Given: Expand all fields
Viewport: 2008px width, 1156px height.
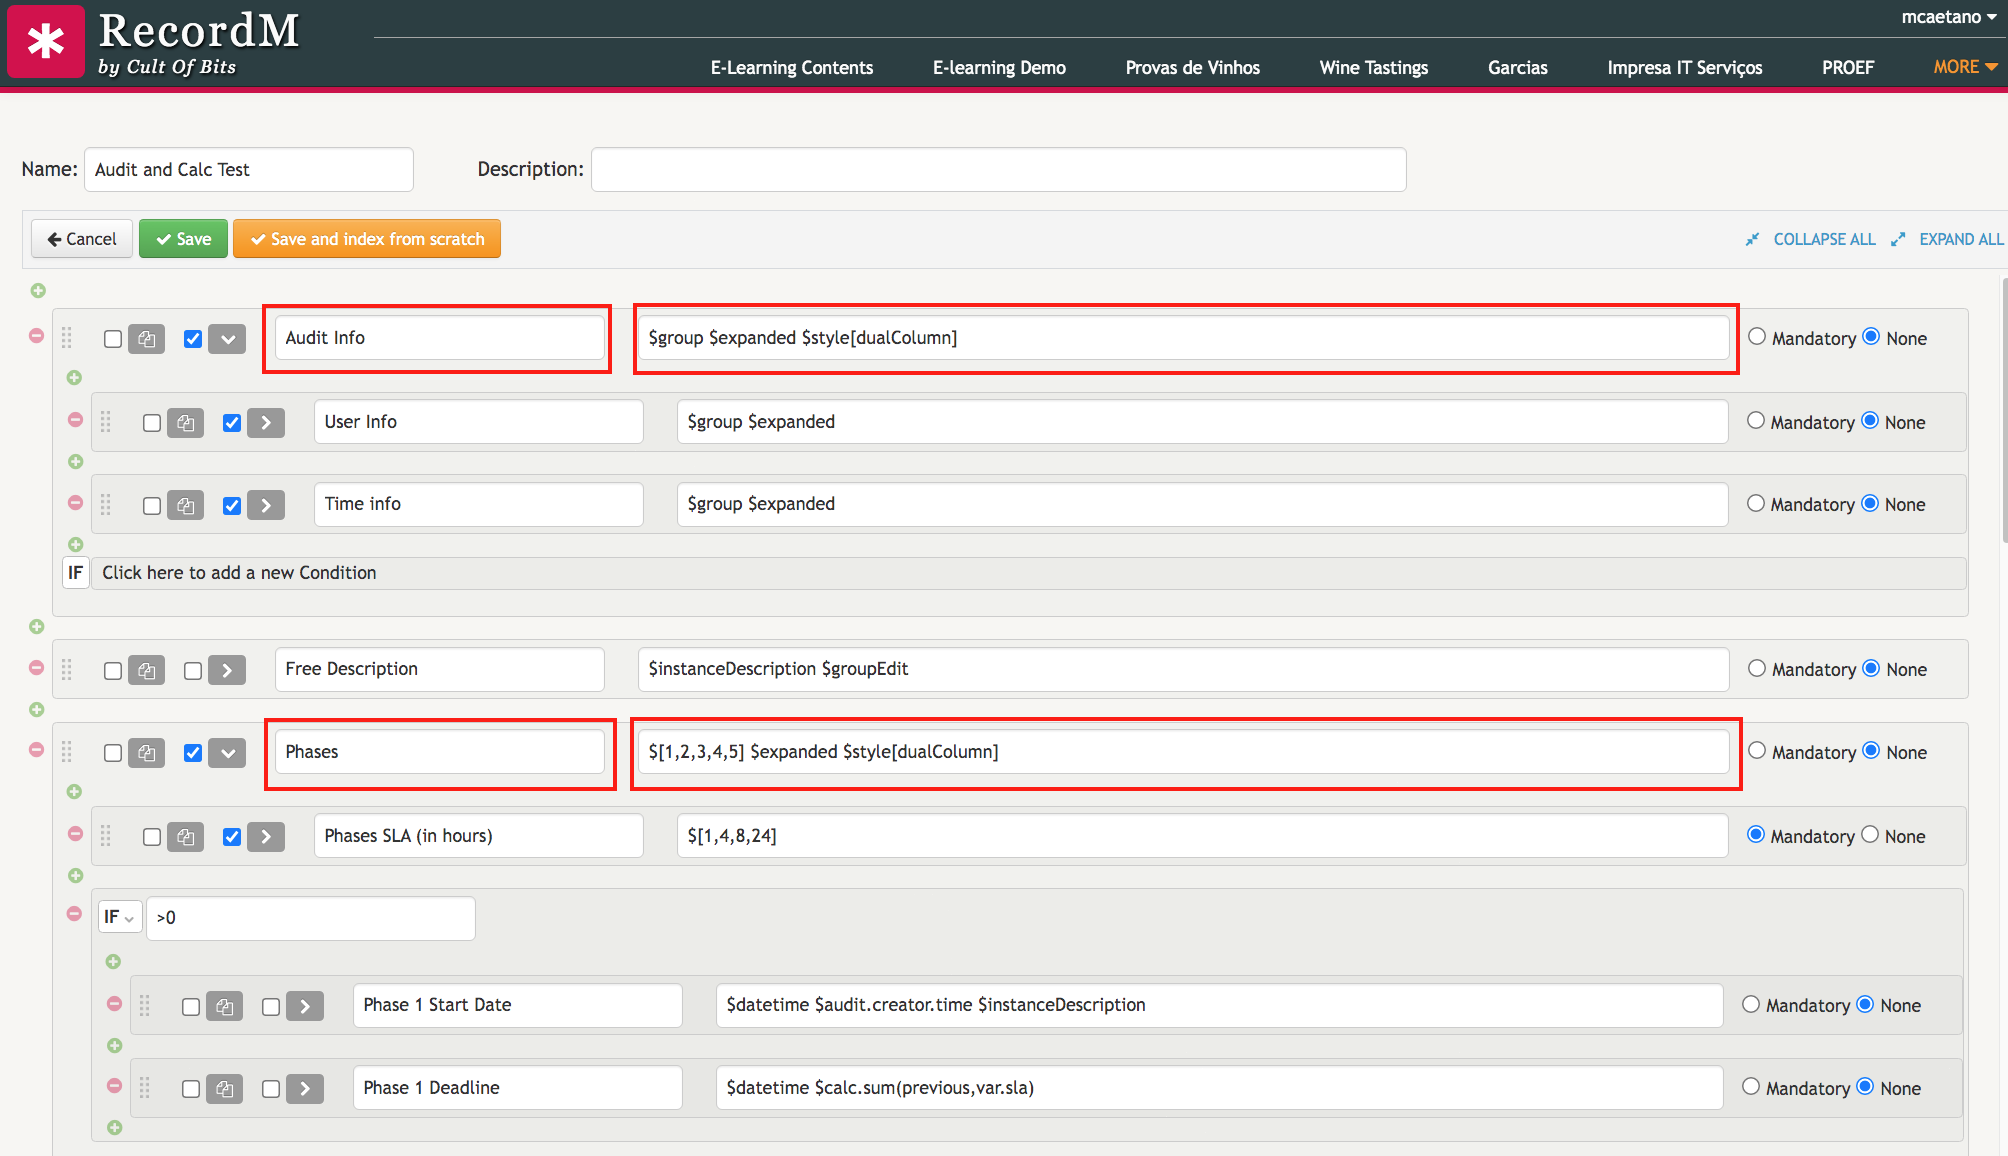Looking at the screenshot, I should (1947, 239).
